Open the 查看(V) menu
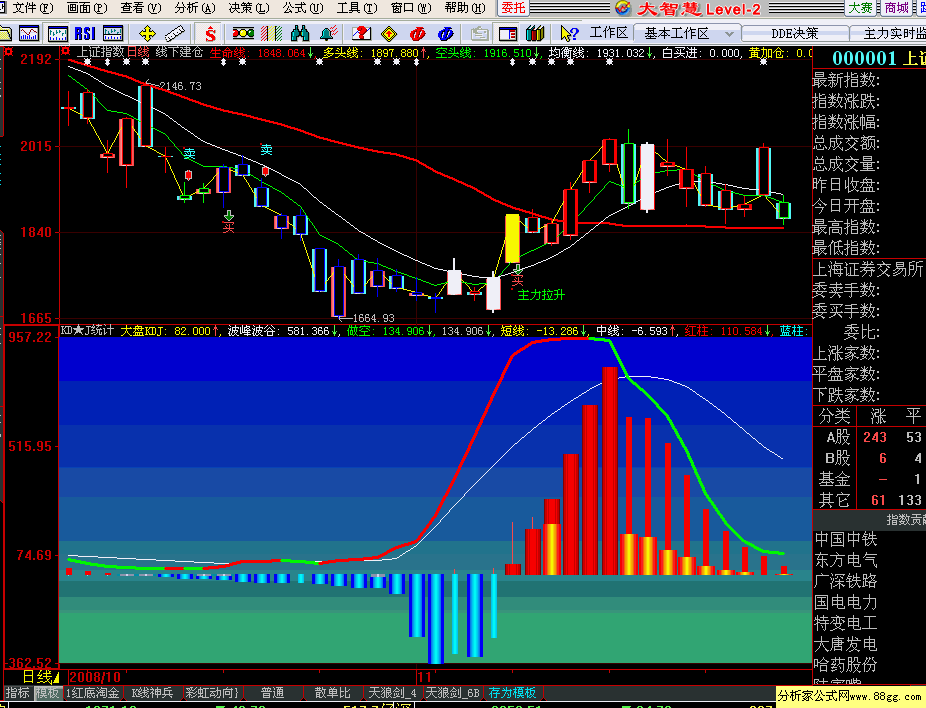Image resolution: width=926 pixels, height=708 pixels. coord(141,8)
